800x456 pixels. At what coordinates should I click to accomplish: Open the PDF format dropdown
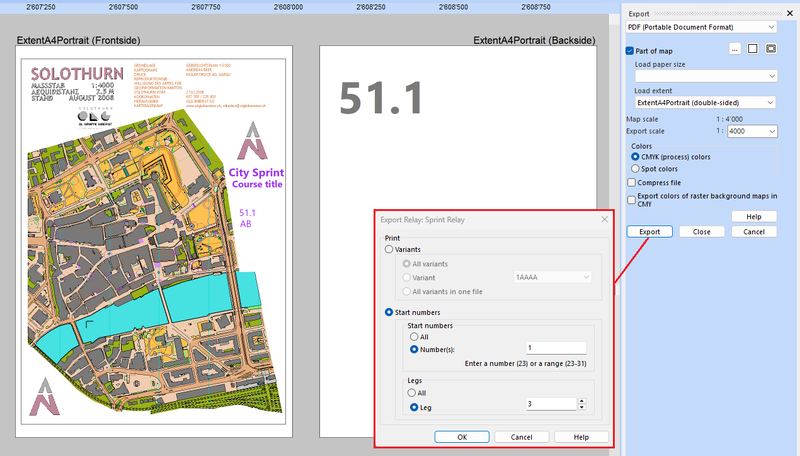coord(702,27)
